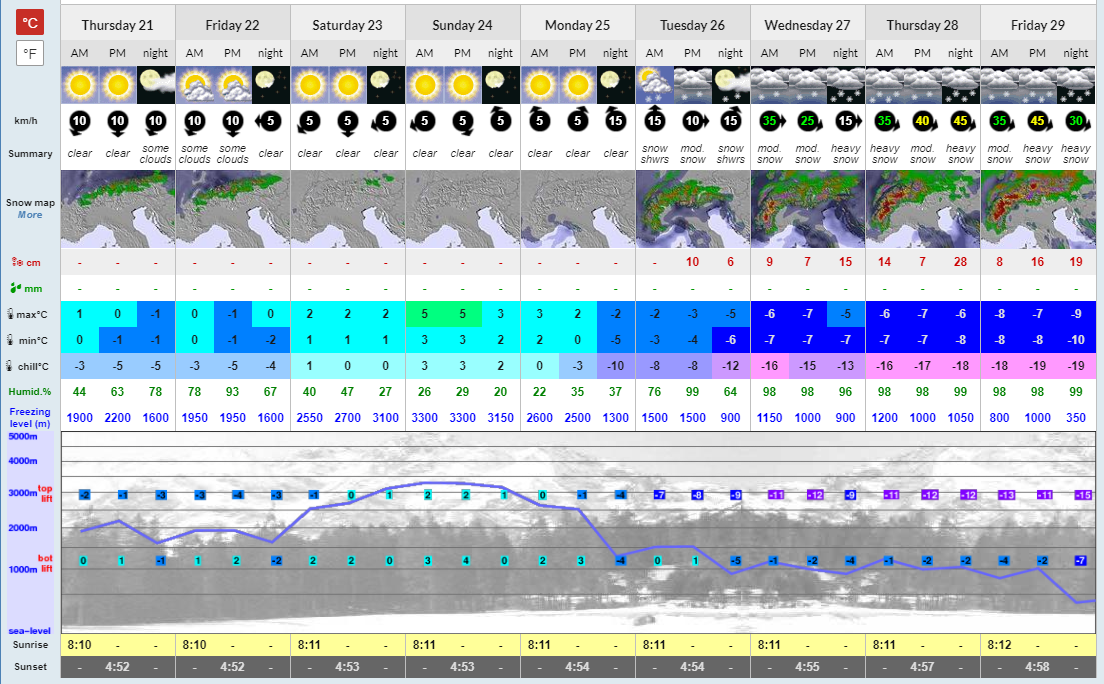Click the Tuesday 26 night 'snow shwrs' summary

point(731,154)
